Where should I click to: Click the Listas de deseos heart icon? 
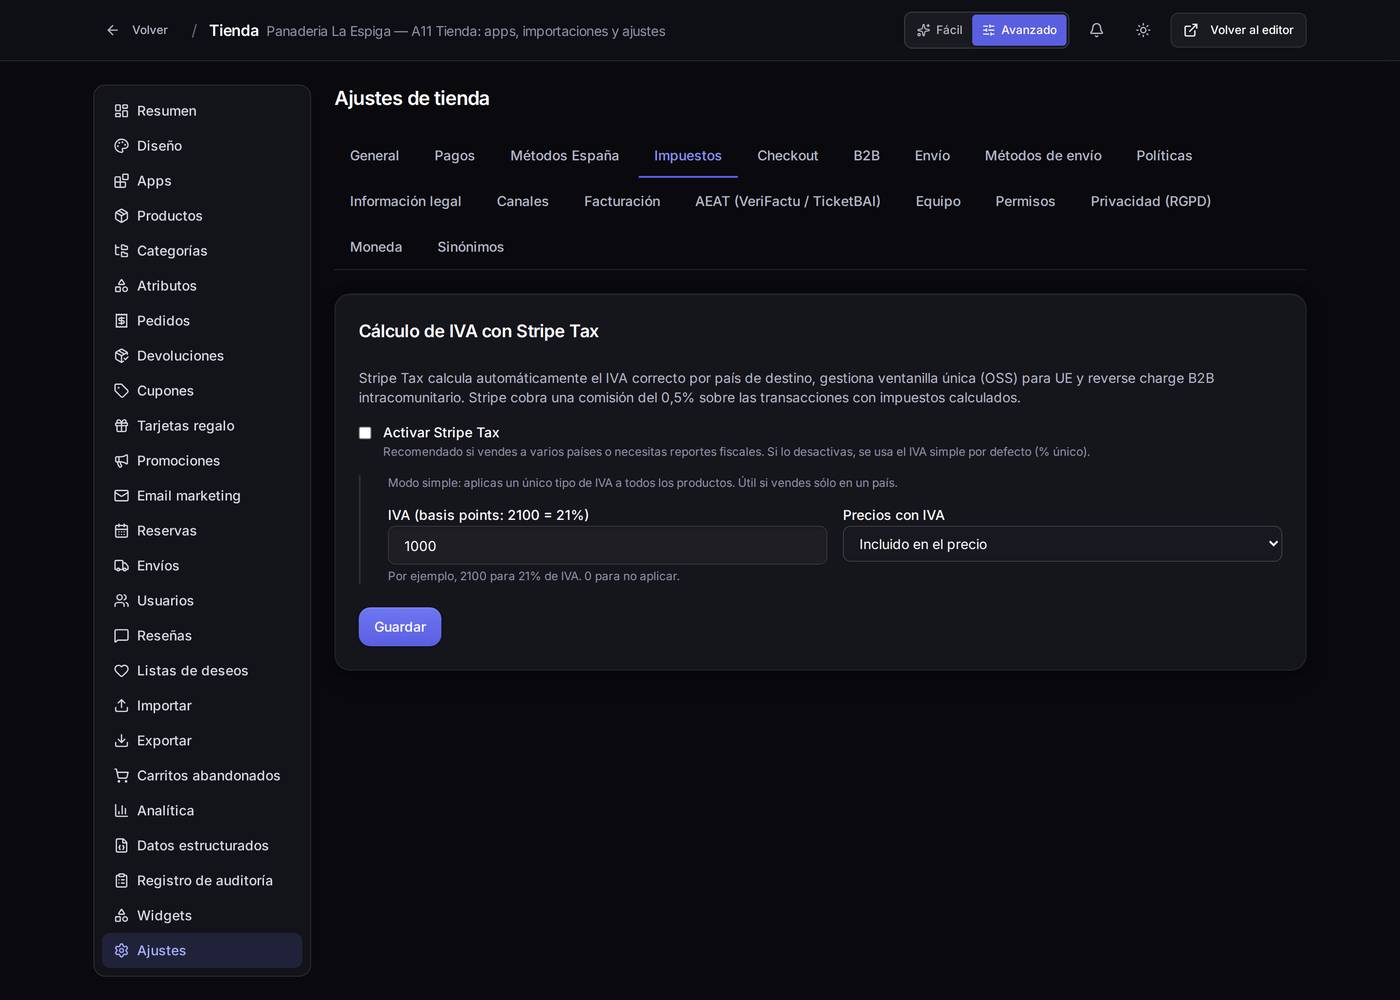(121, 671)
